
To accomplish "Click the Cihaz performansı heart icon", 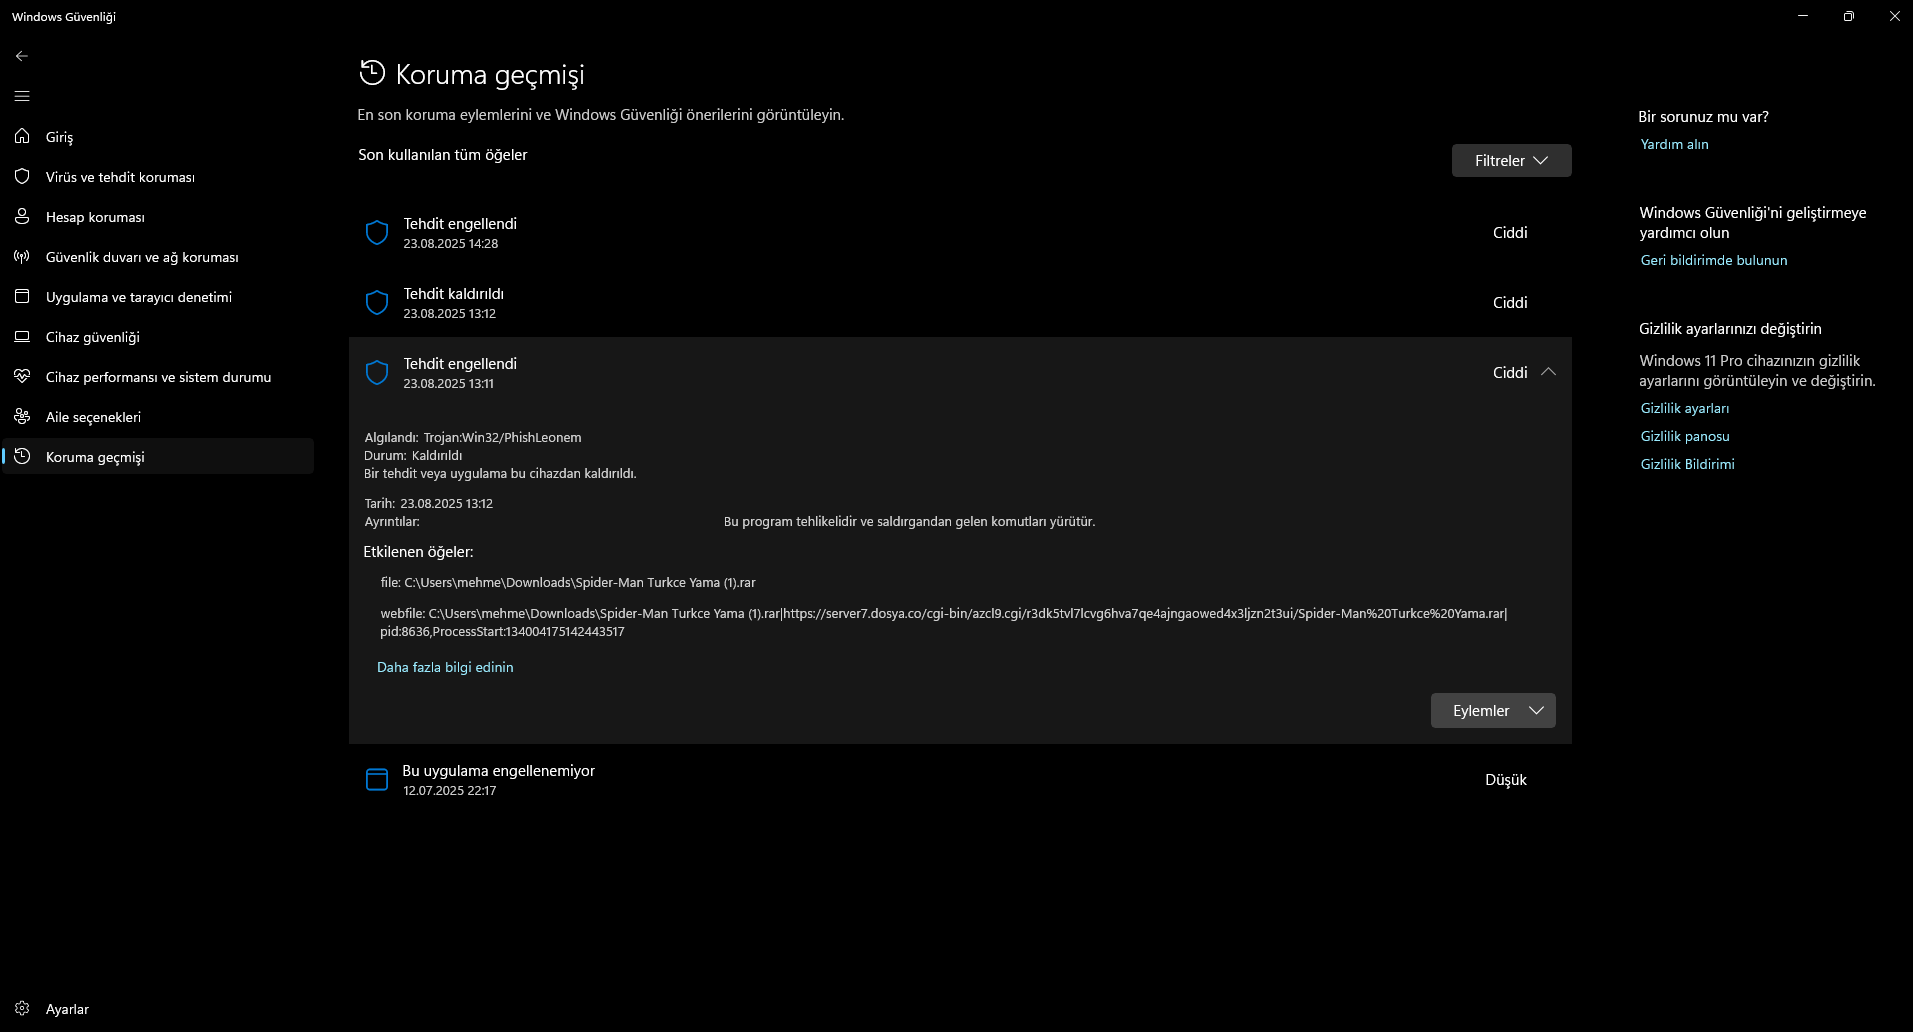I will pos(22,376).
